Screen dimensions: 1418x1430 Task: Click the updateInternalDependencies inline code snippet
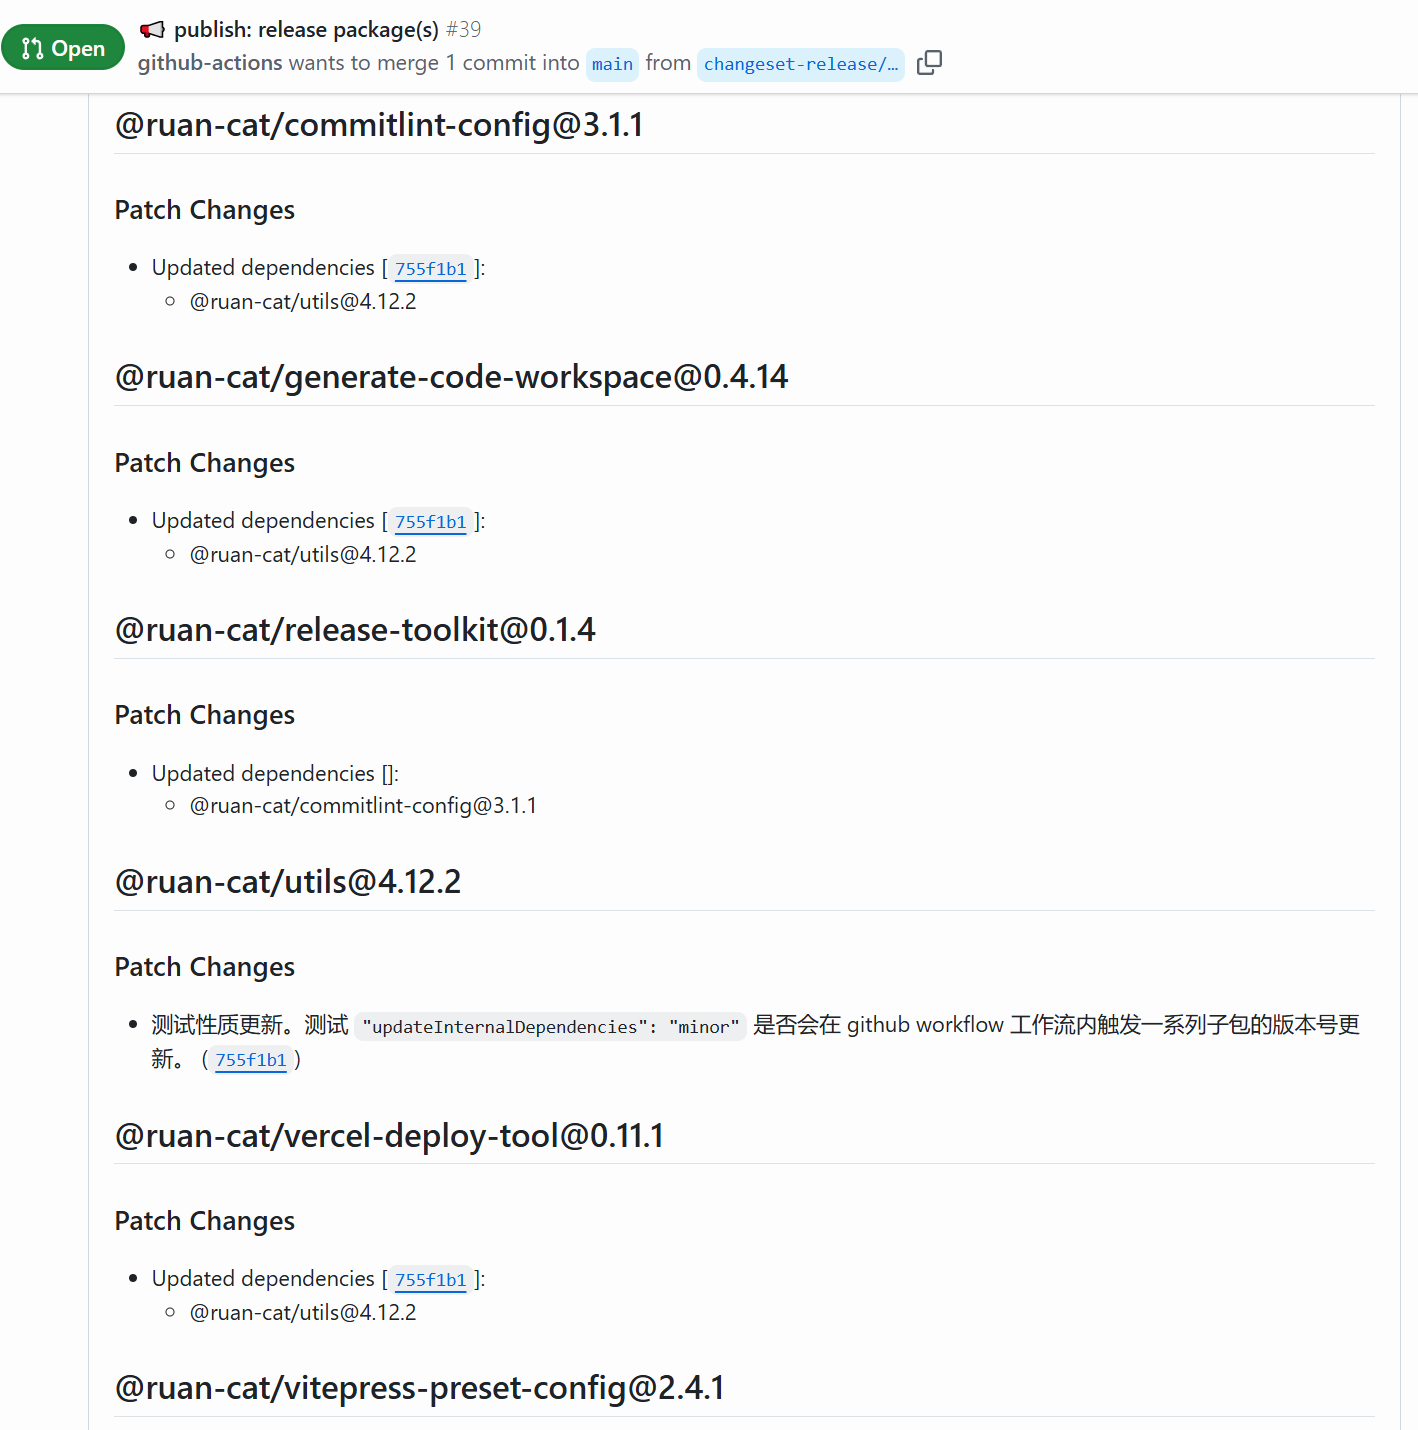(550, 1027)
